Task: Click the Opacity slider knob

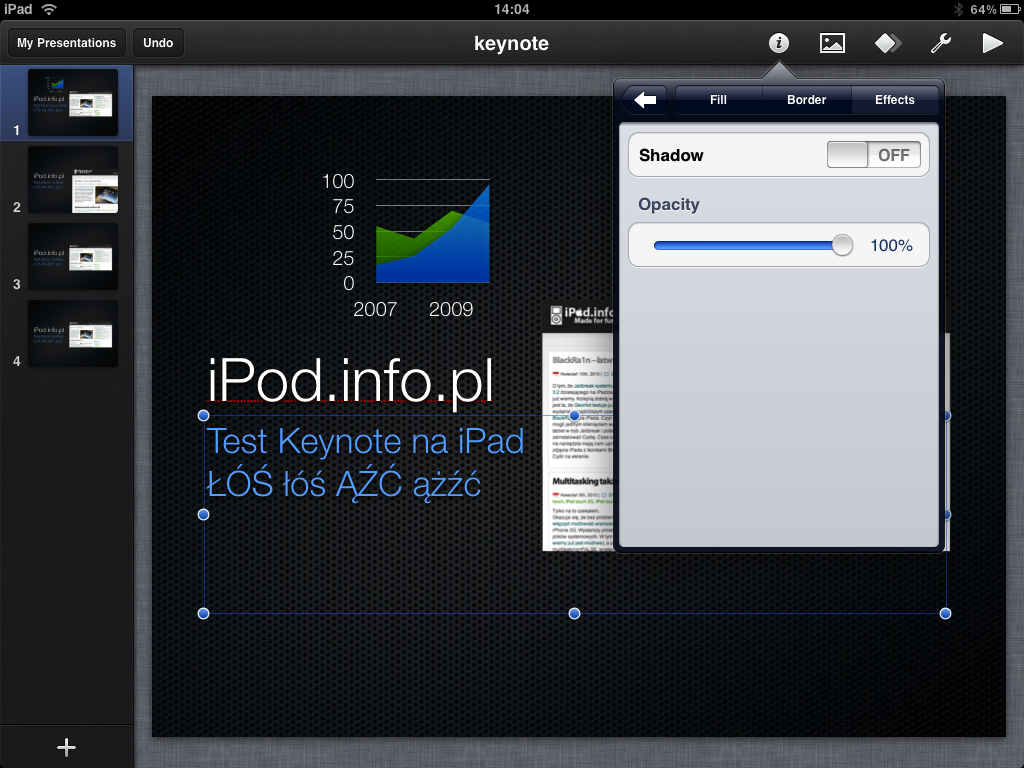Action: coord(842,246)
